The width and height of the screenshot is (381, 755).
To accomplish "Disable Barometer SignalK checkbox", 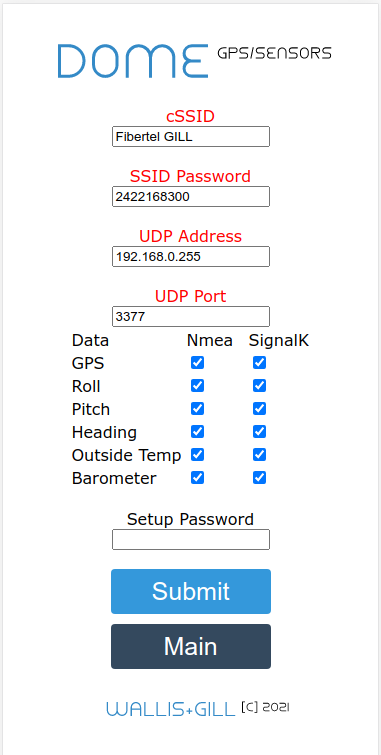I will click(259, 478).
